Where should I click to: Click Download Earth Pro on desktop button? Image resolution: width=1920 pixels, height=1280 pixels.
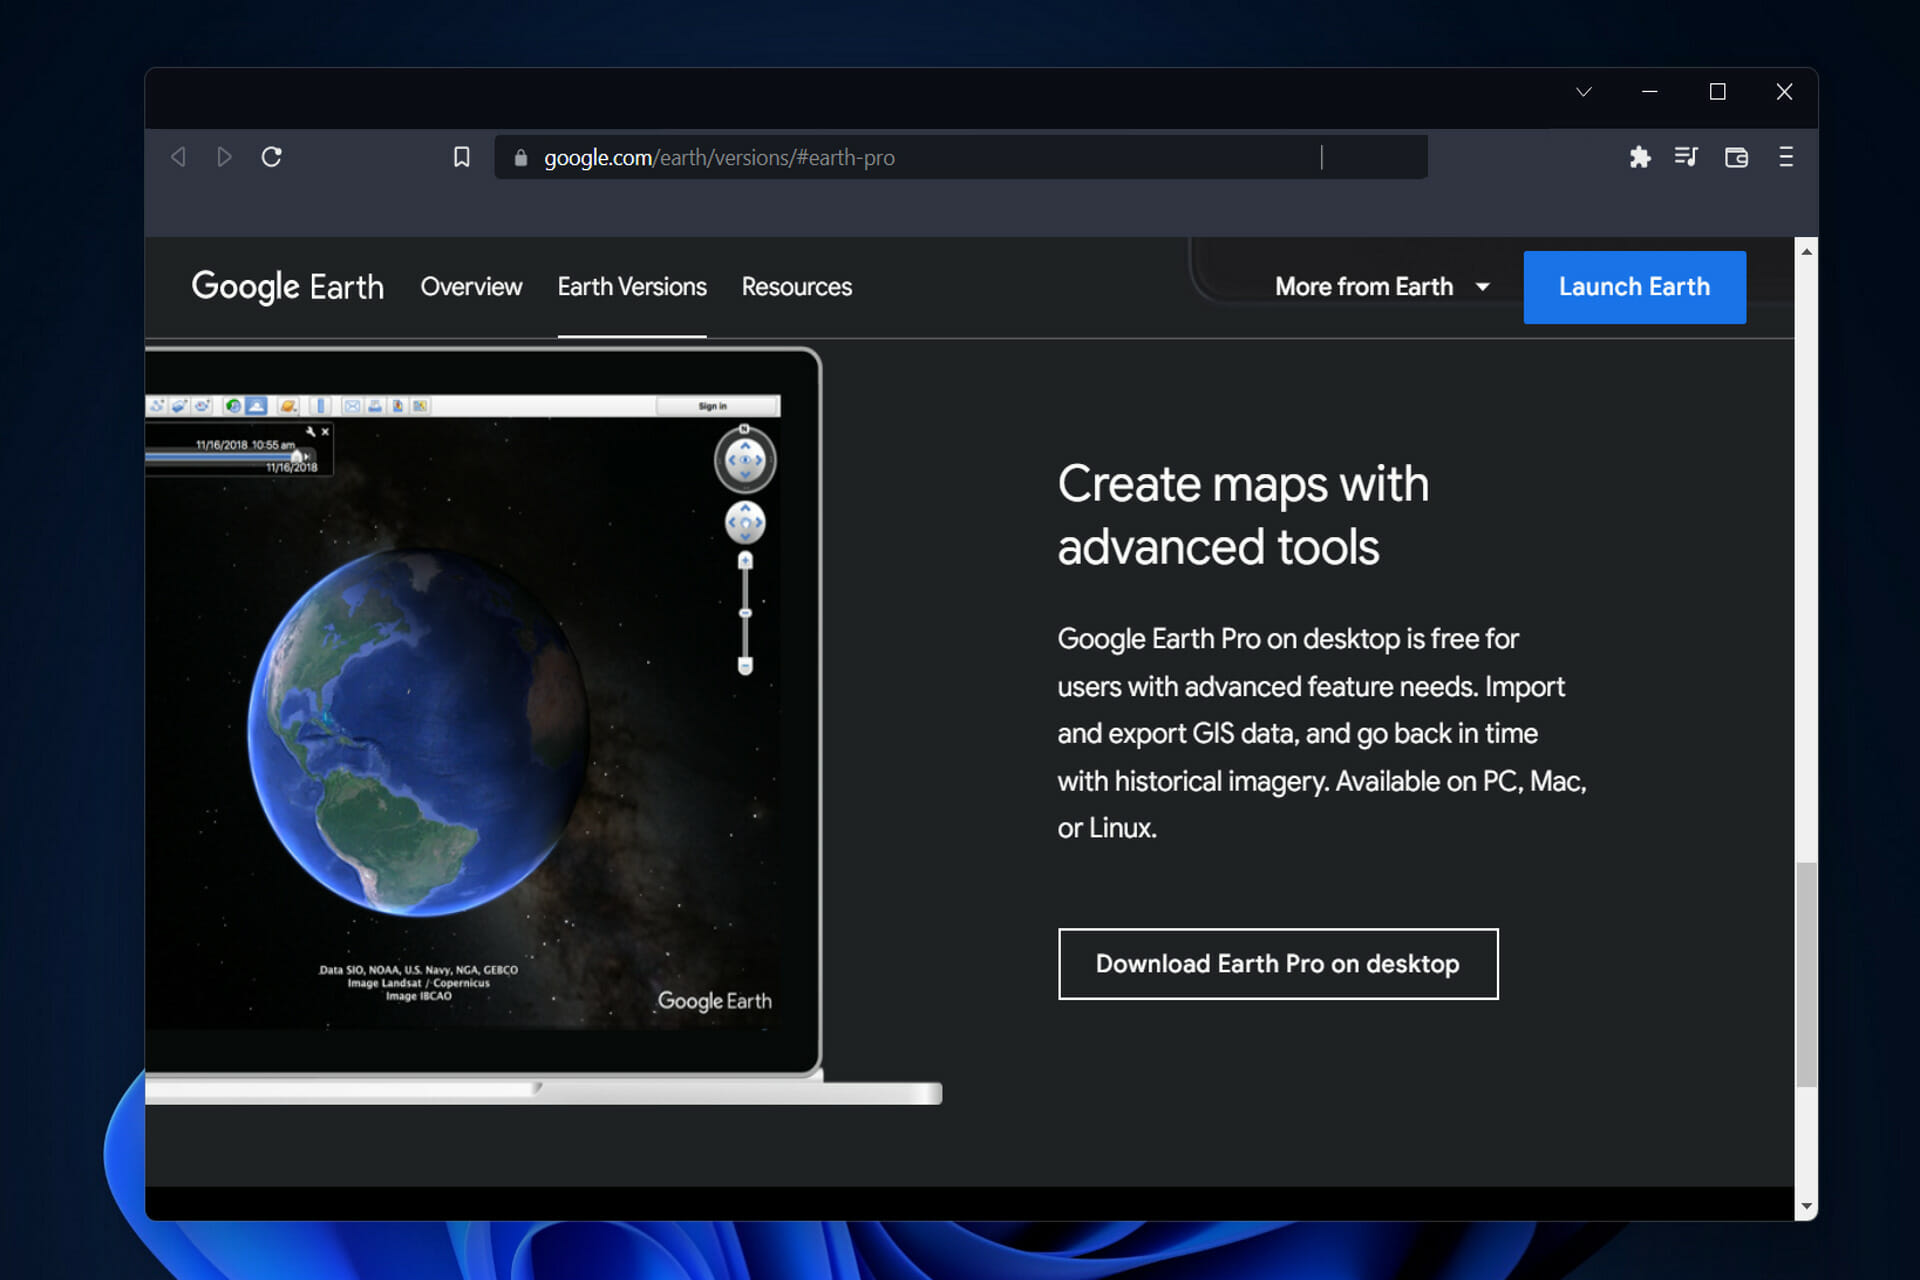coord(1278,964)
